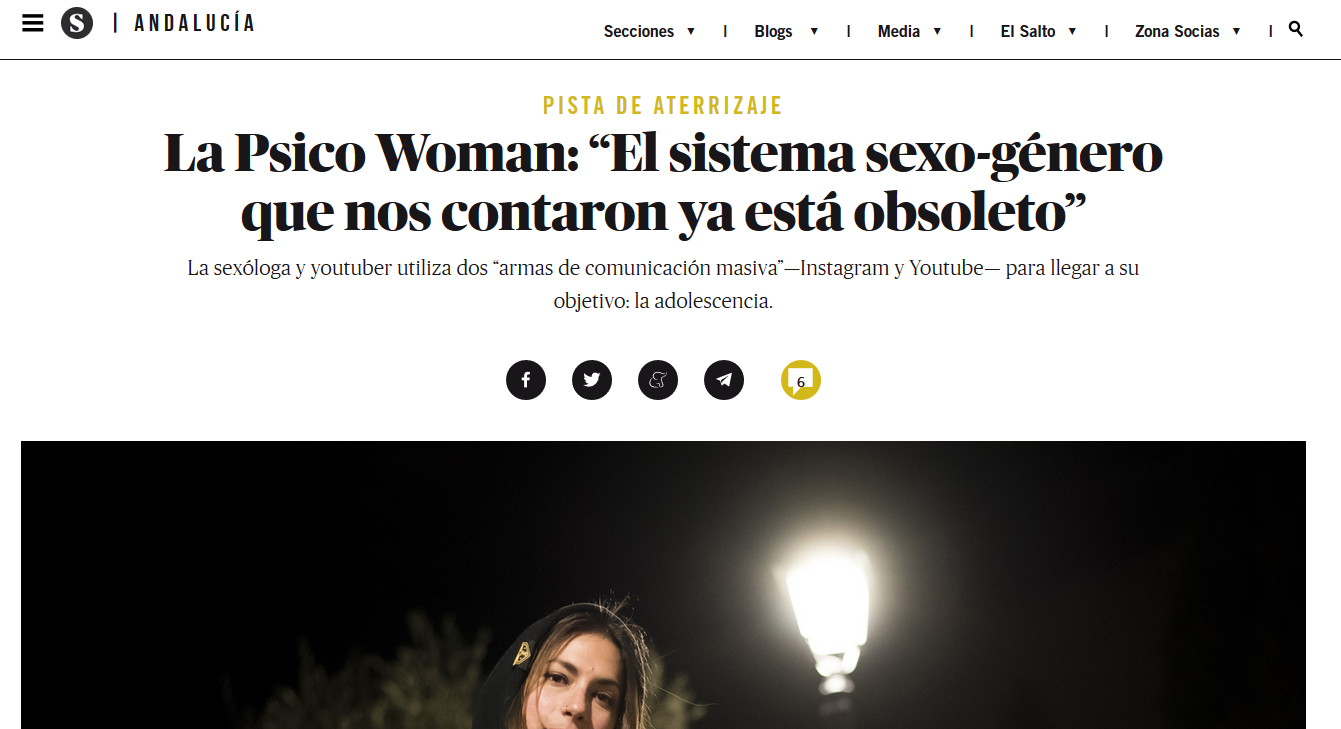Open the hamburger menu
Image resolution: width=1341 pixels, height=729 pixels.
(33, 23)
